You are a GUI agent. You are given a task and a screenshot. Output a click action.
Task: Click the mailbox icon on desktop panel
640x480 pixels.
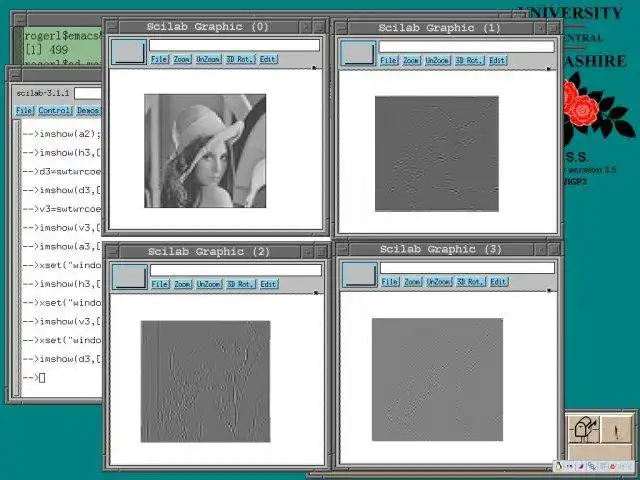click(584, 429)
